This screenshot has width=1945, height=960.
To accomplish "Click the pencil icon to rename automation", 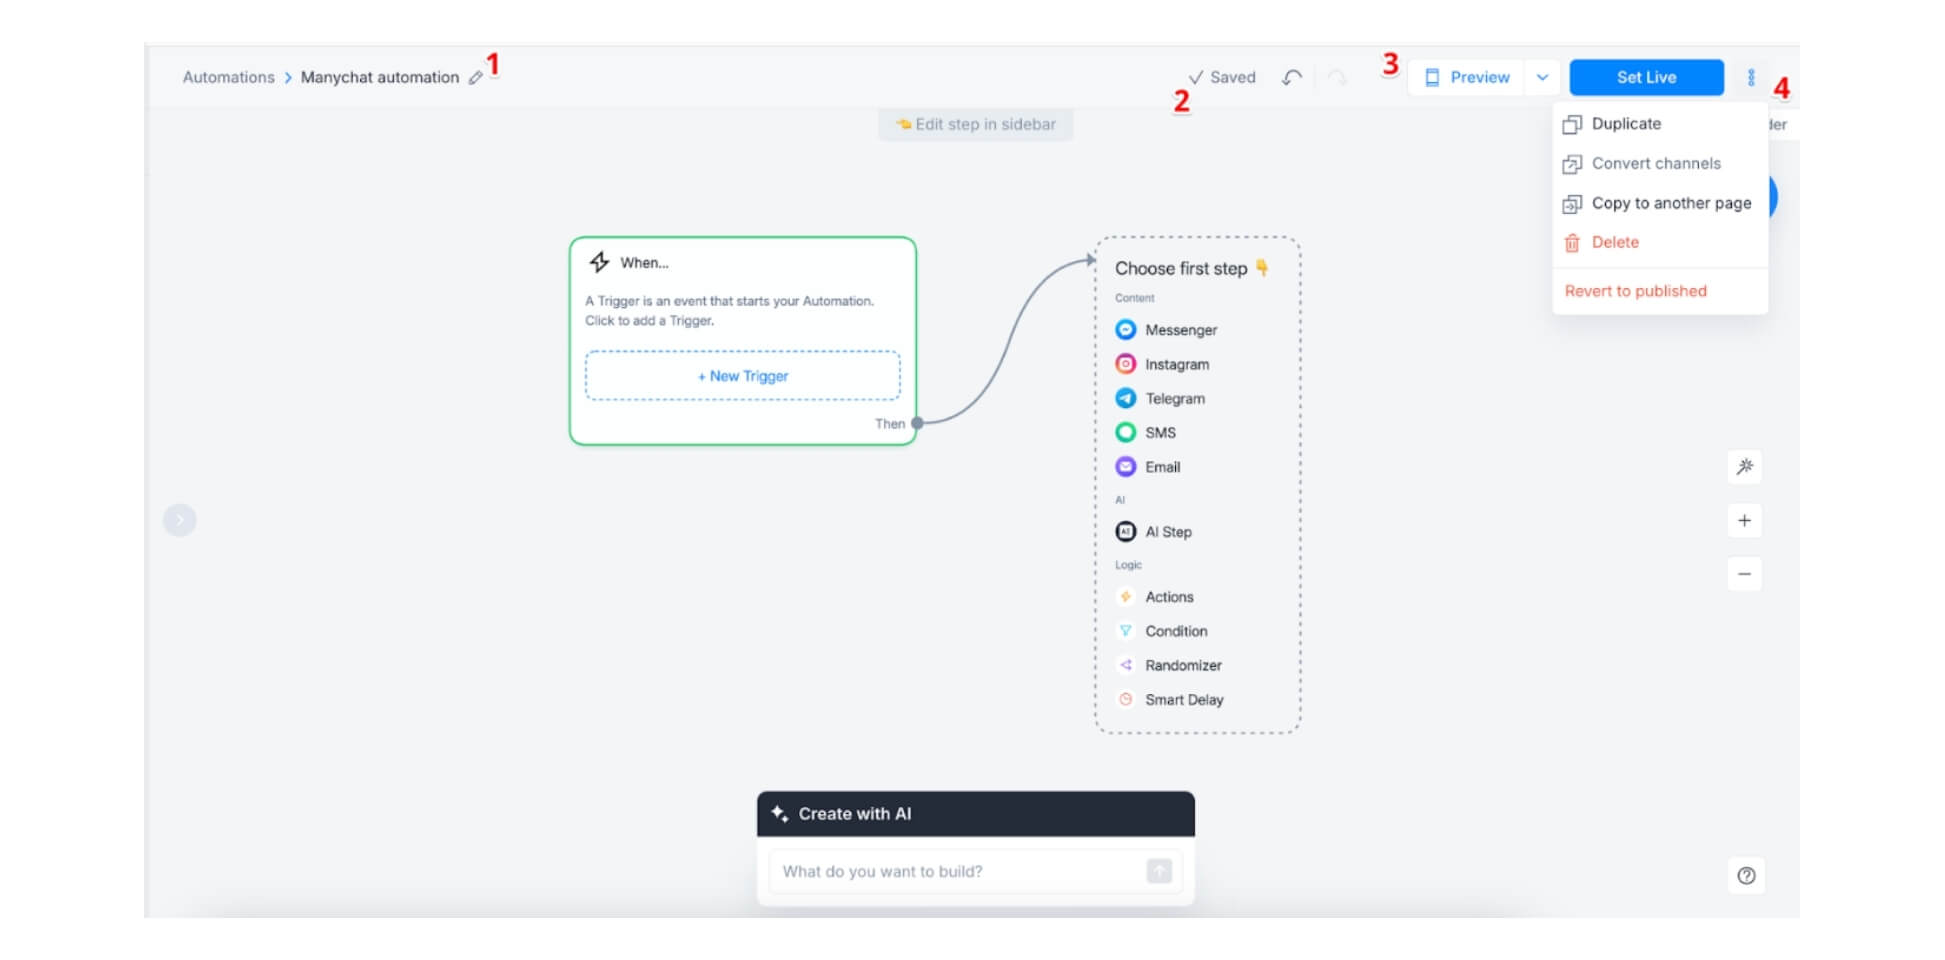I will [476, 78].
